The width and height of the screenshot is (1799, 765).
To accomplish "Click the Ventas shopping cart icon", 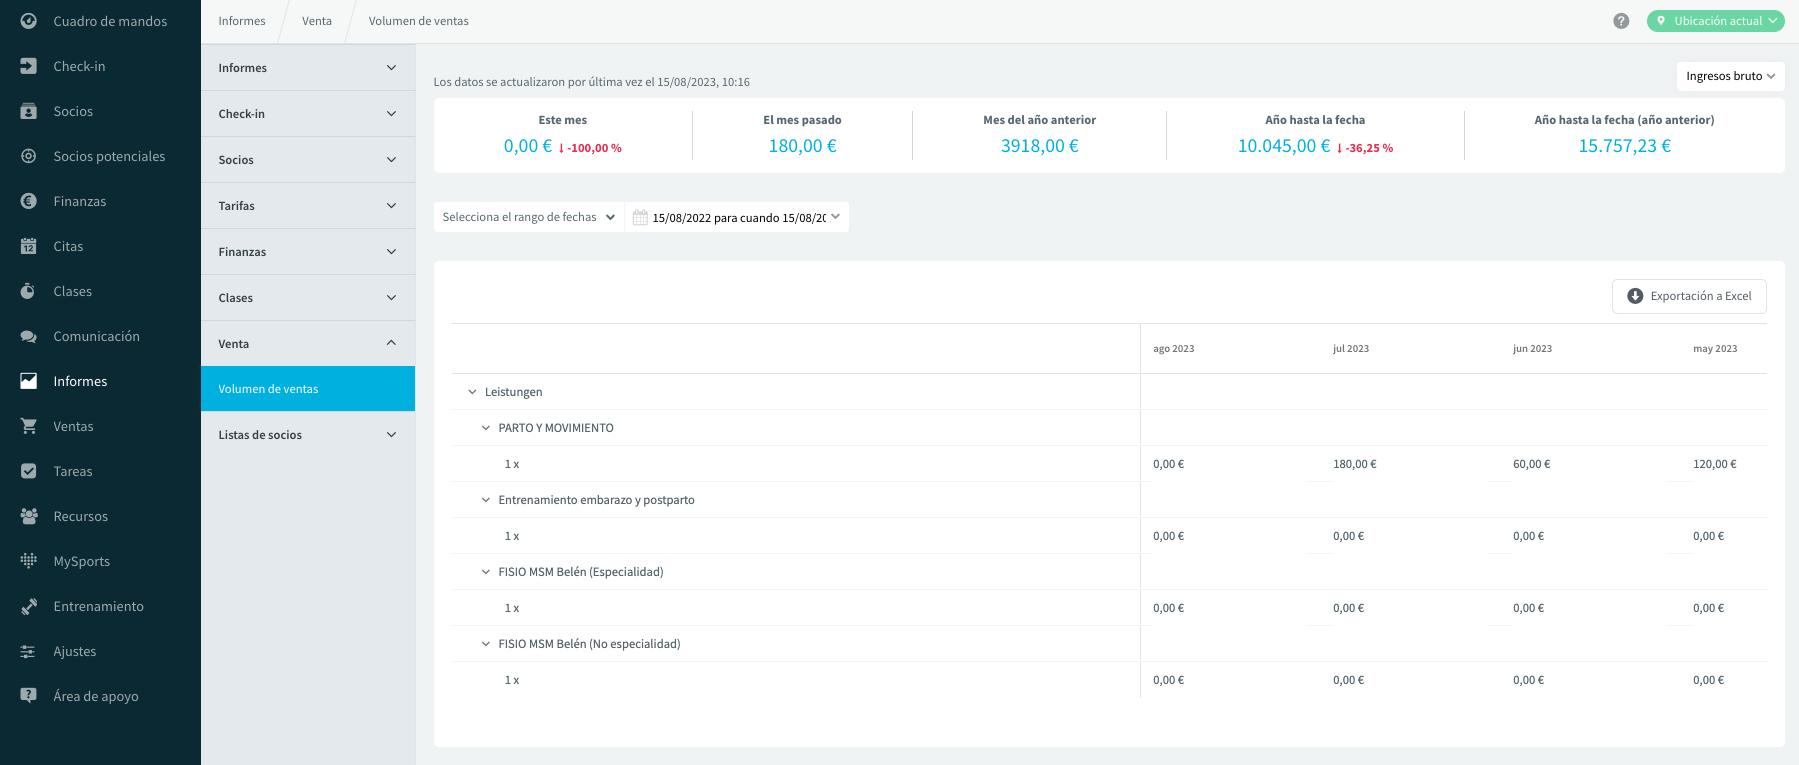I will (x=29, y=426).
